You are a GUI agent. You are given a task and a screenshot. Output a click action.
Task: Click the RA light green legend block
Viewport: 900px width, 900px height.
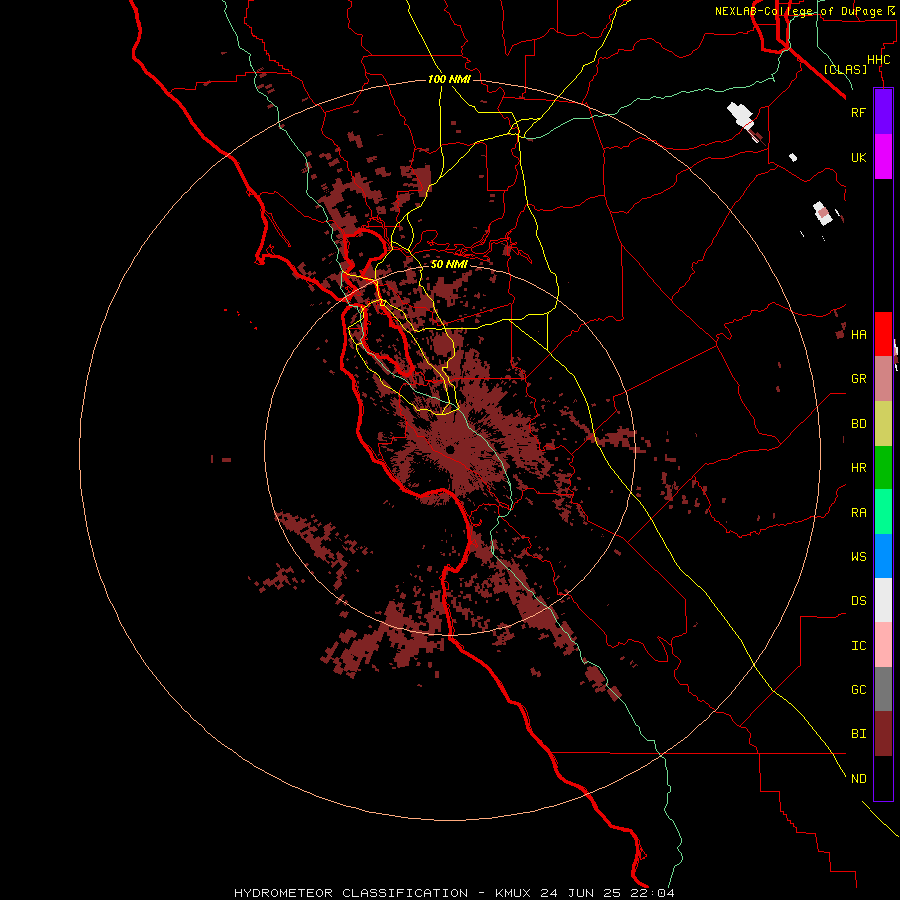pos(883,512)
